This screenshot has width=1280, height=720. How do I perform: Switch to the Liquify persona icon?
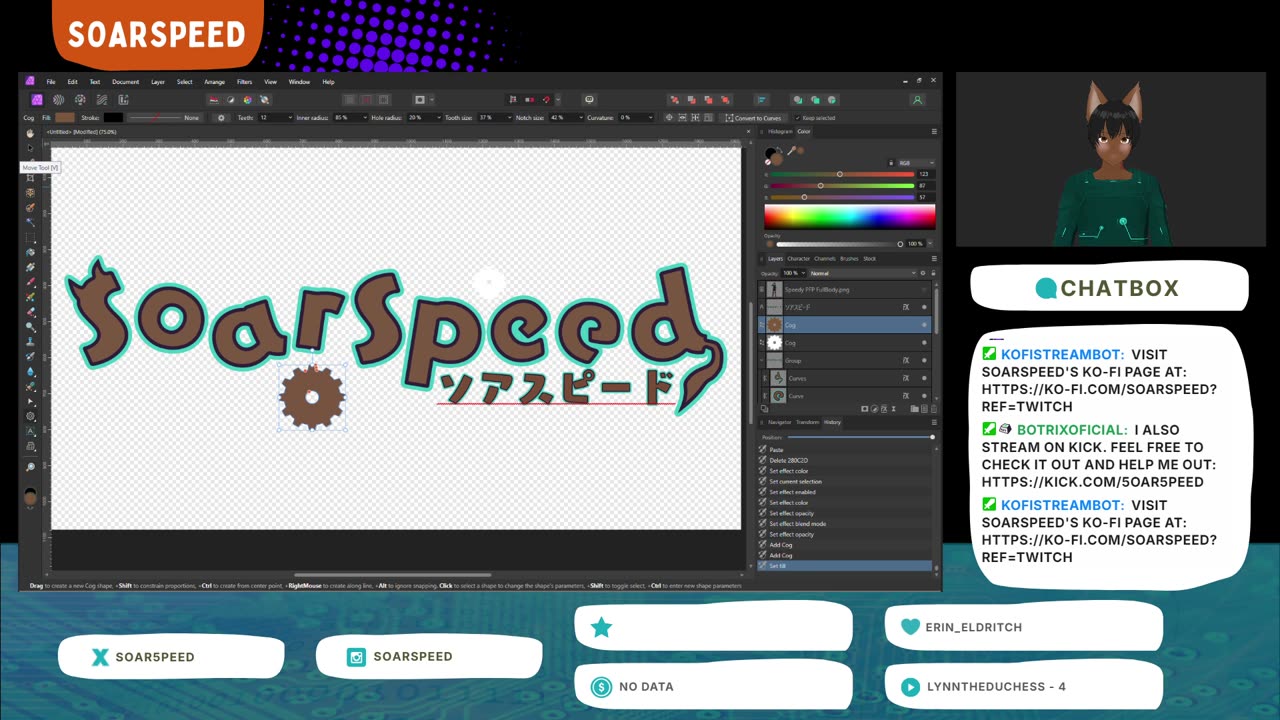pos(59,100)
